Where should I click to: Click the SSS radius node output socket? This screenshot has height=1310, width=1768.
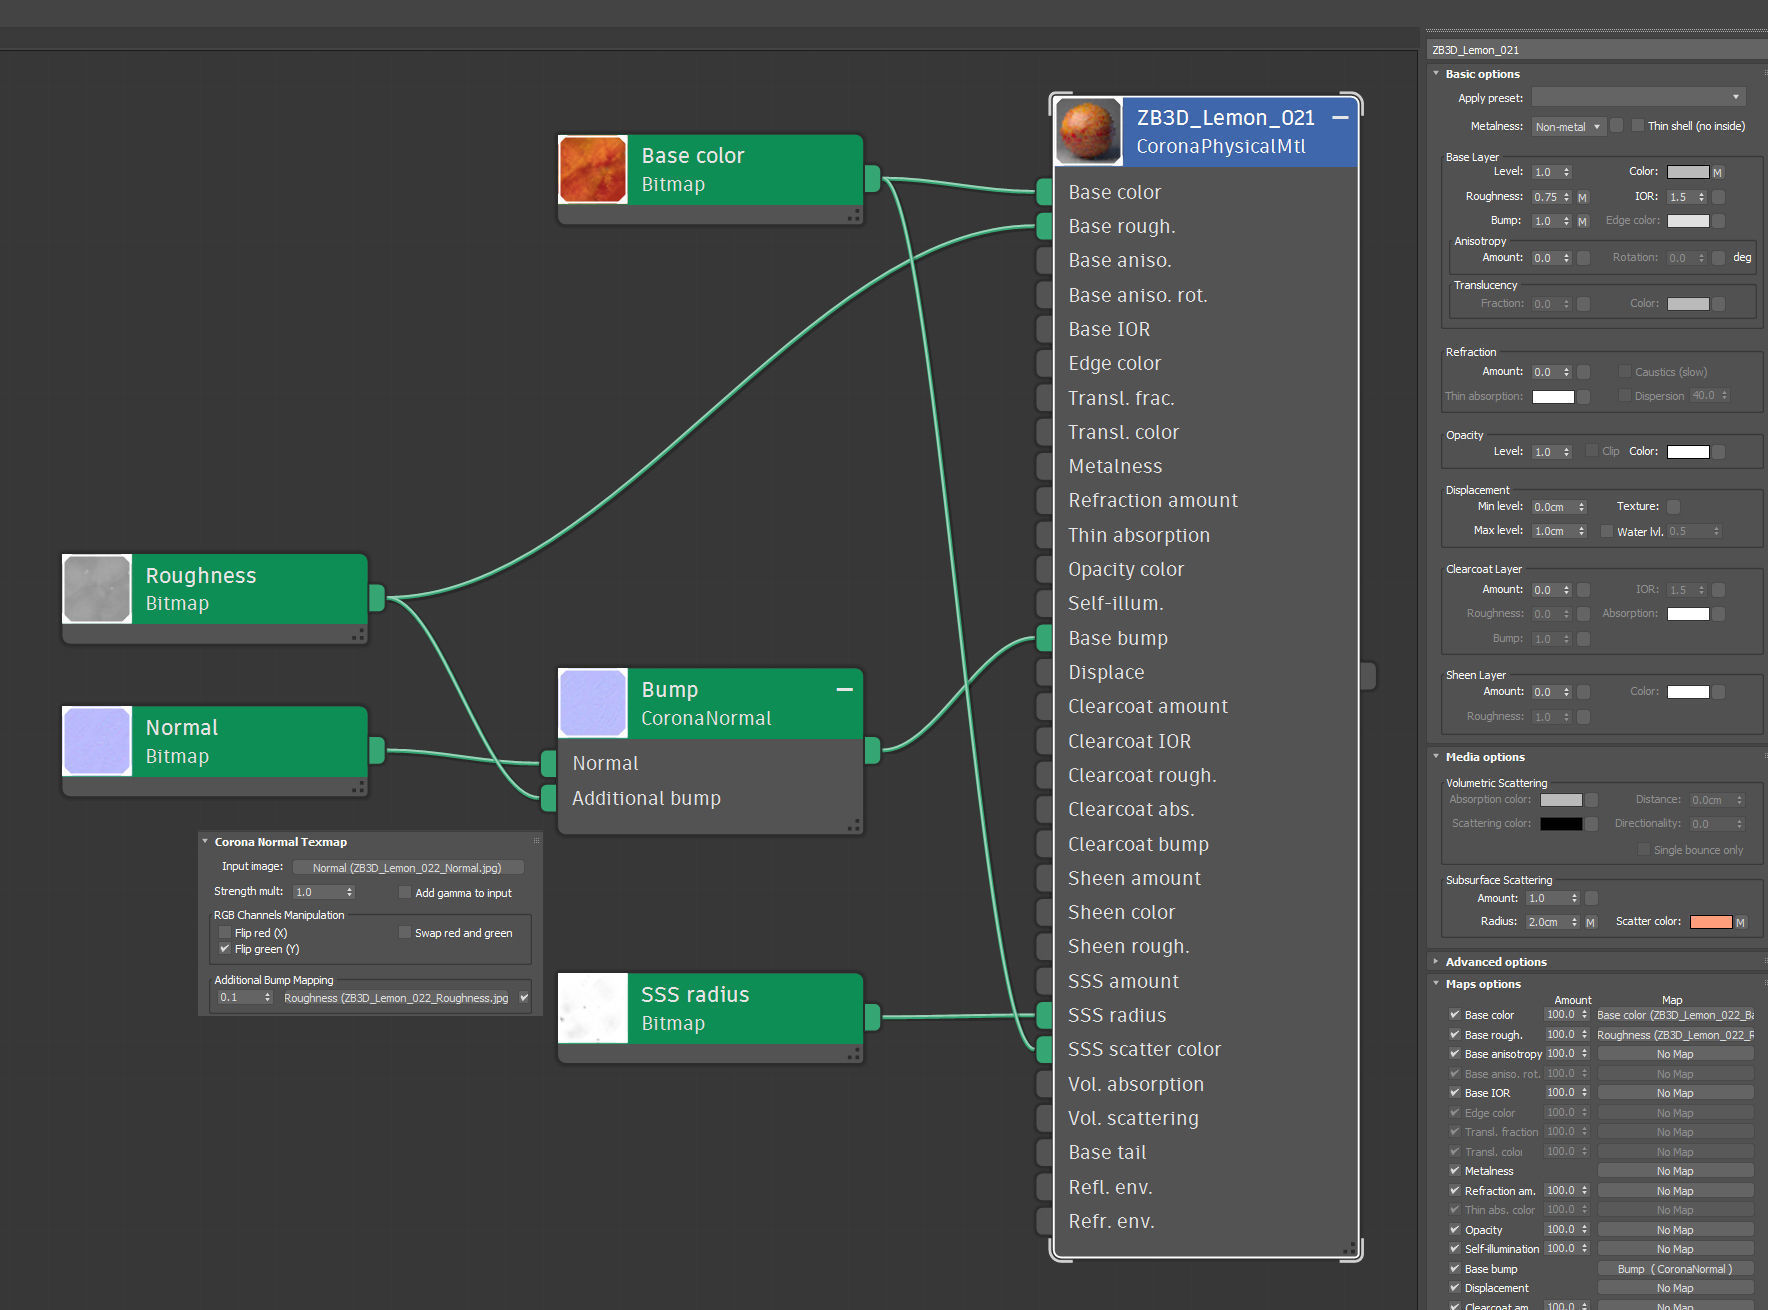(872, 1017)
